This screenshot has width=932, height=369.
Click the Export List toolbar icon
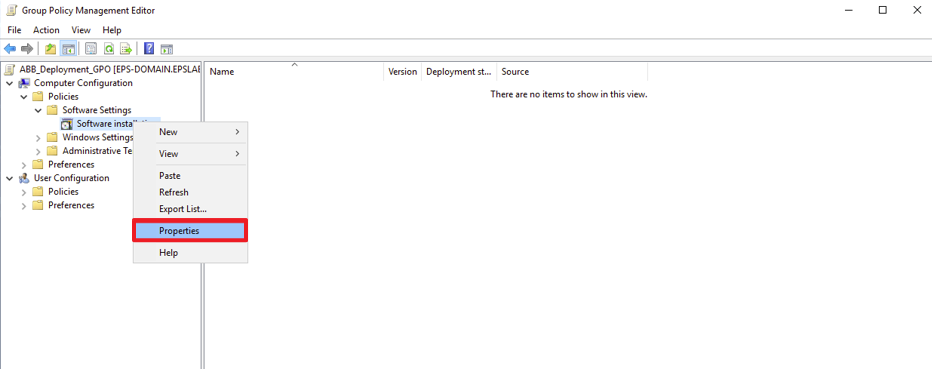coord(126,49)
